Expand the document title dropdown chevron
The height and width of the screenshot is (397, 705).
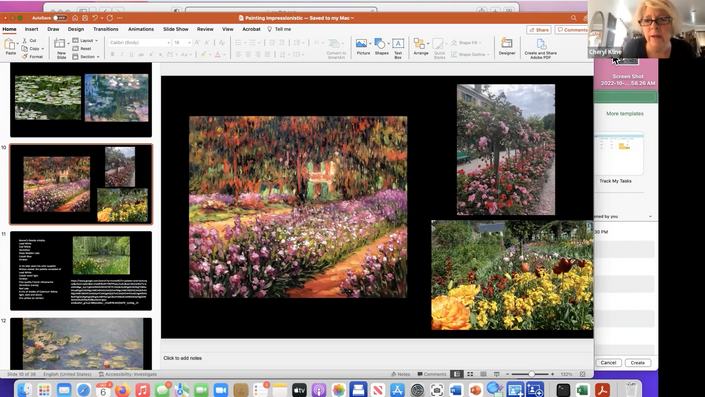coord(352,18)
